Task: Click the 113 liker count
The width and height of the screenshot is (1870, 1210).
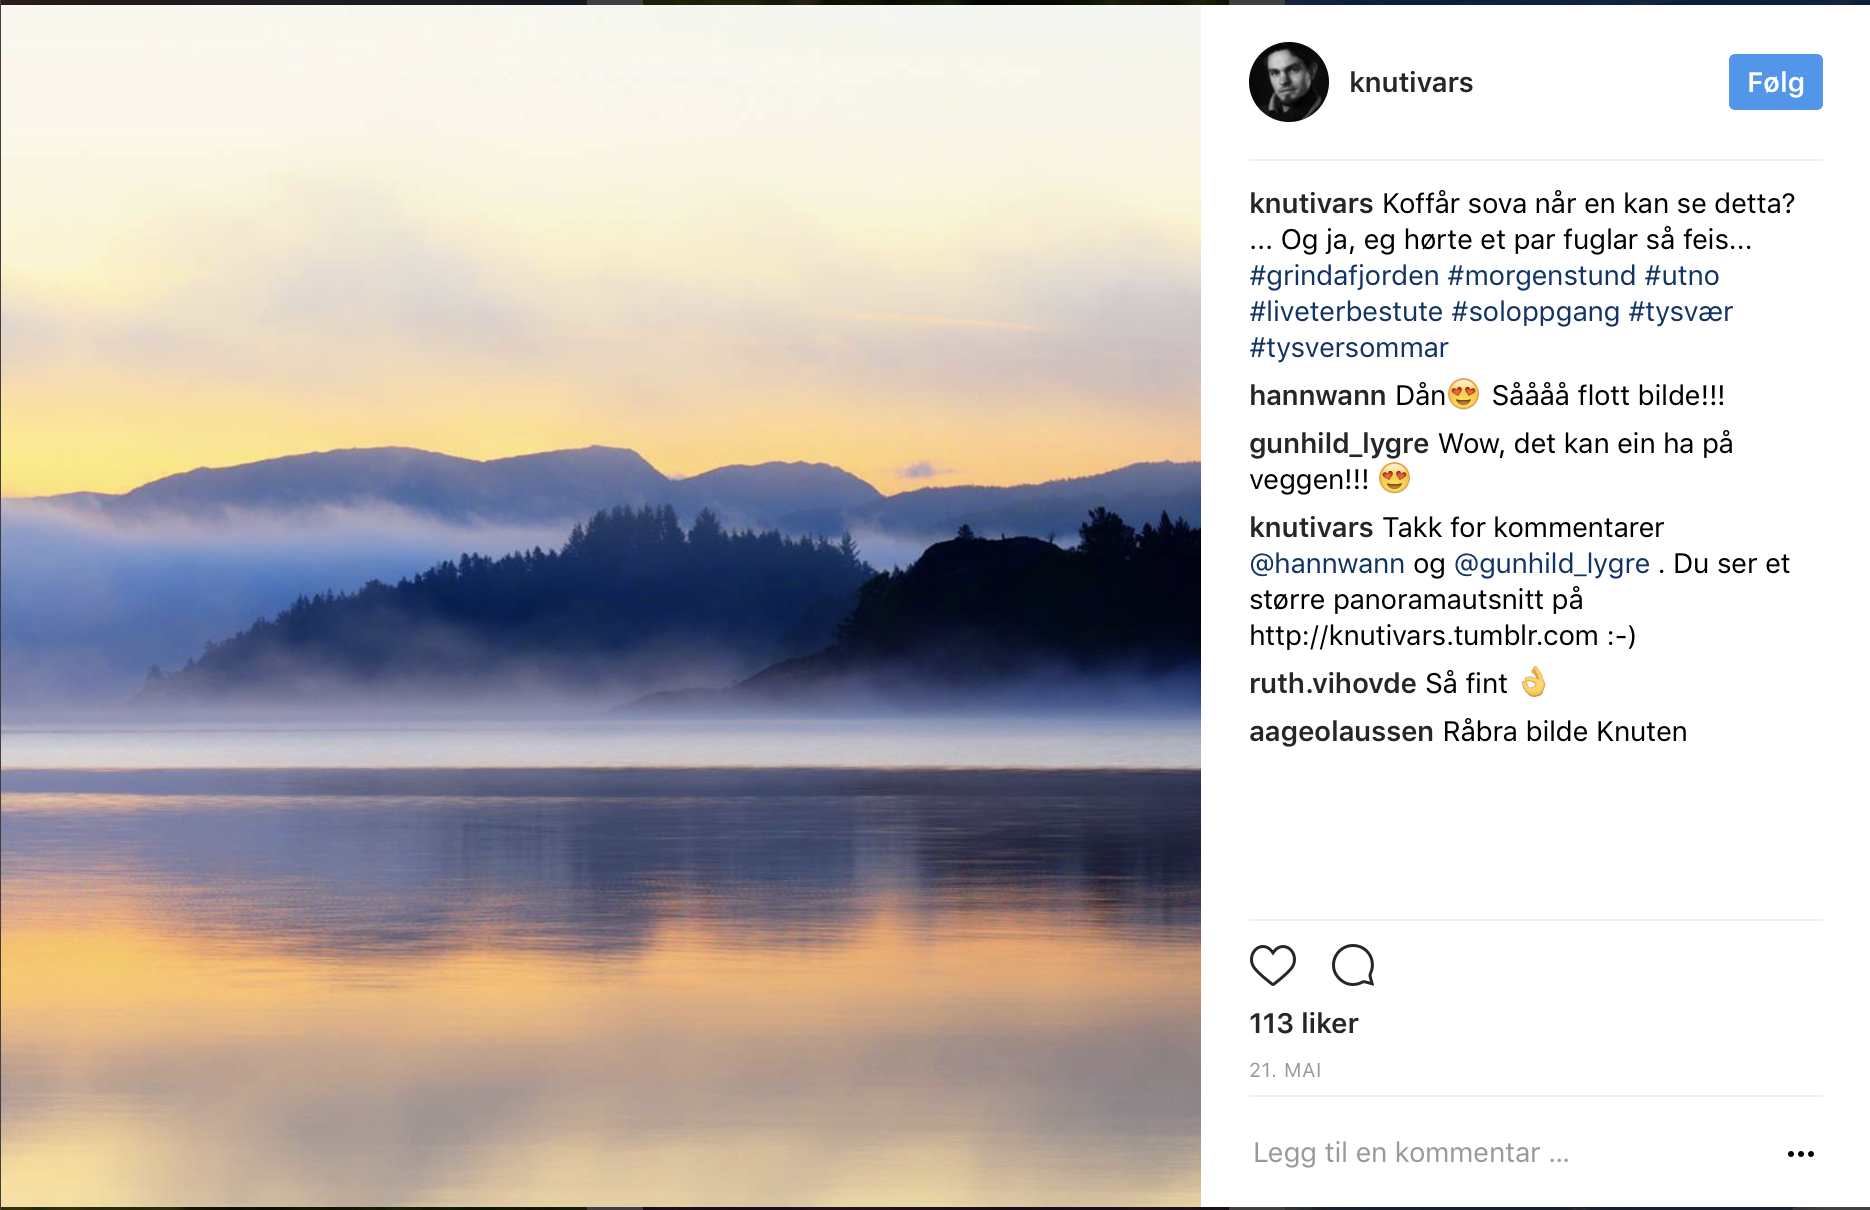Action: (x=1303, y=1023)
